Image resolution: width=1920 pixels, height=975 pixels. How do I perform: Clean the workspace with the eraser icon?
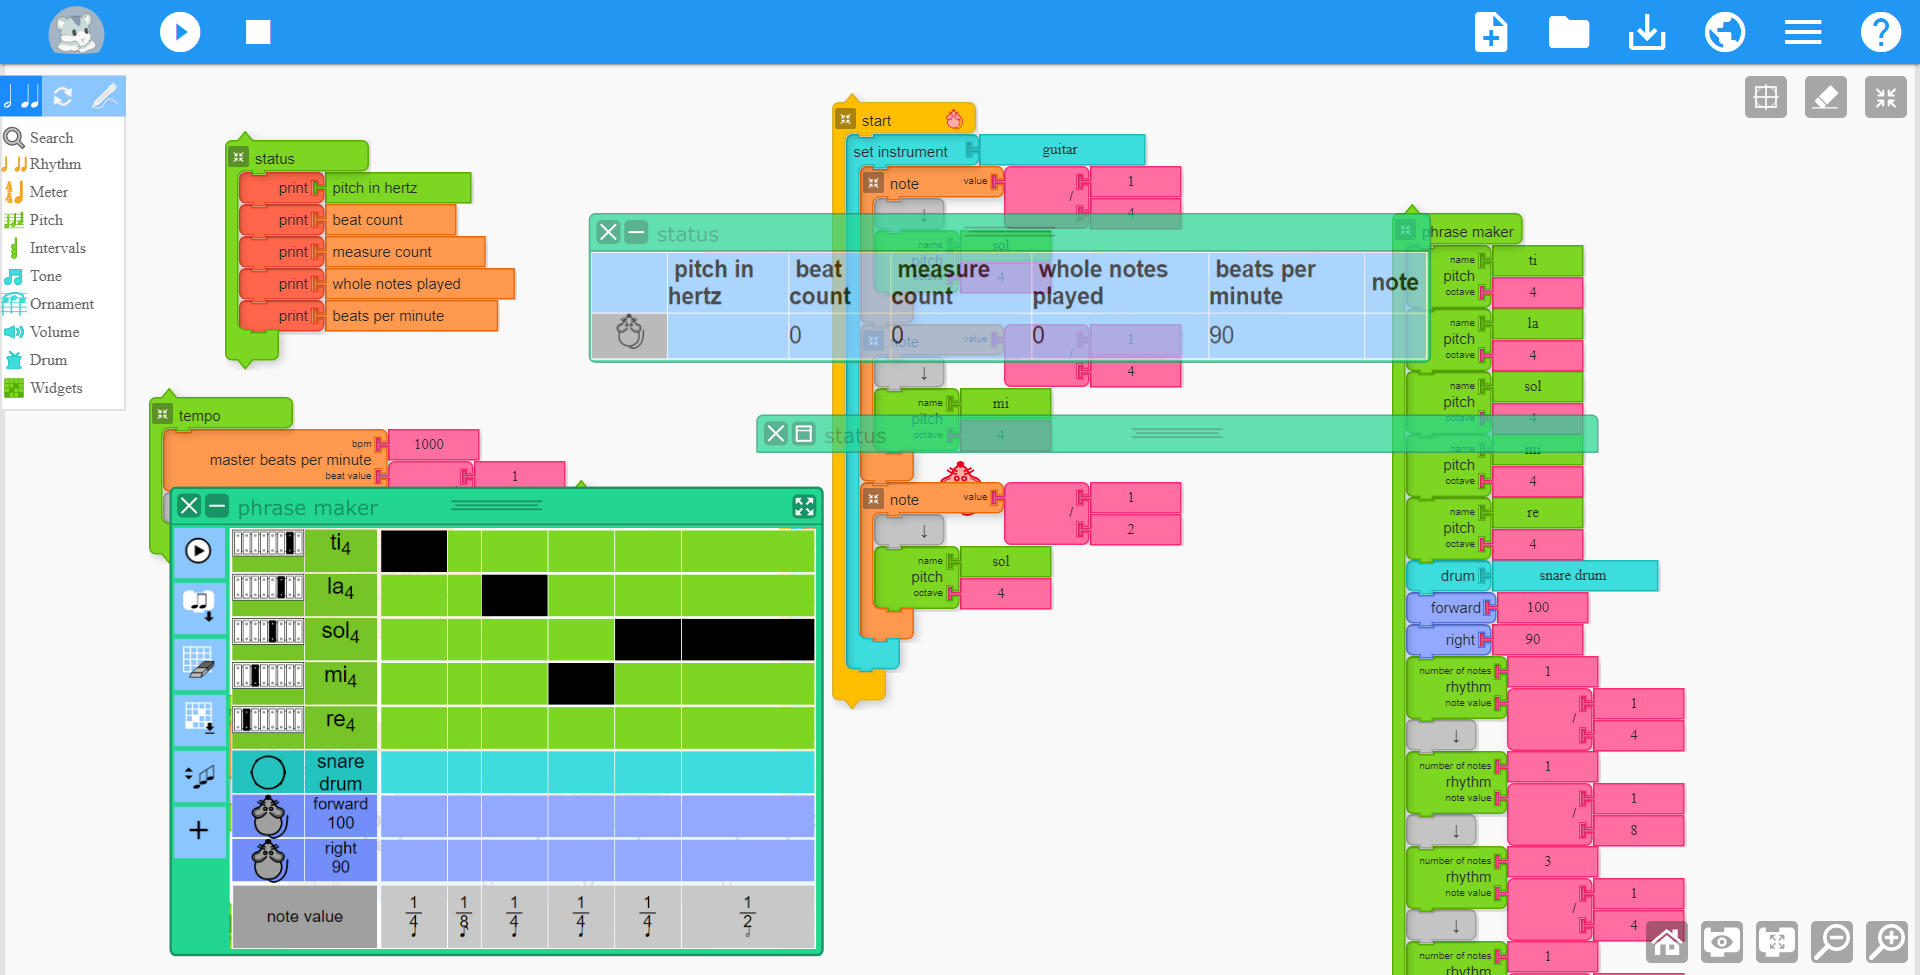coord(1826,97)
